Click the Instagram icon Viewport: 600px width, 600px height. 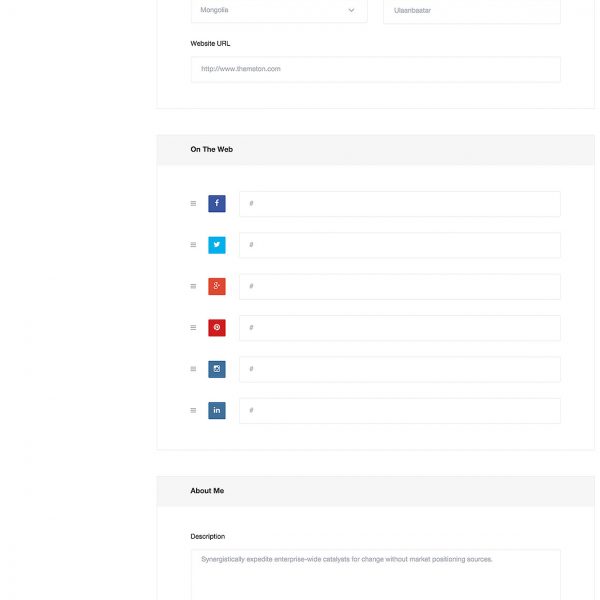(217, 369)
